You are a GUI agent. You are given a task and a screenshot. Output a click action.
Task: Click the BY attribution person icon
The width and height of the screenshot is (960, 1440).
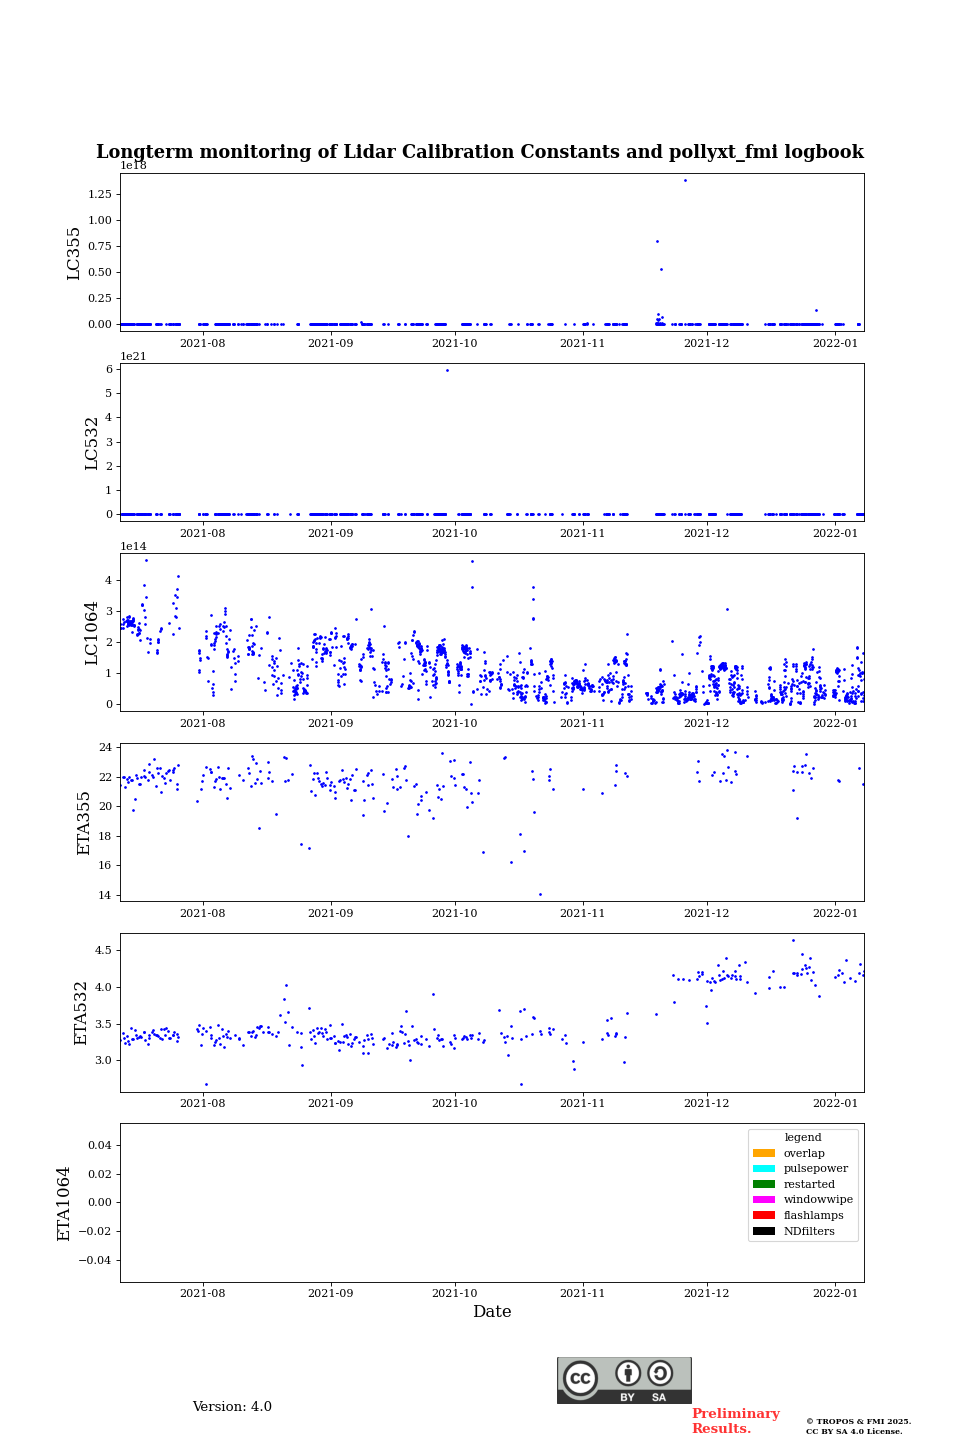(628, 1374)
